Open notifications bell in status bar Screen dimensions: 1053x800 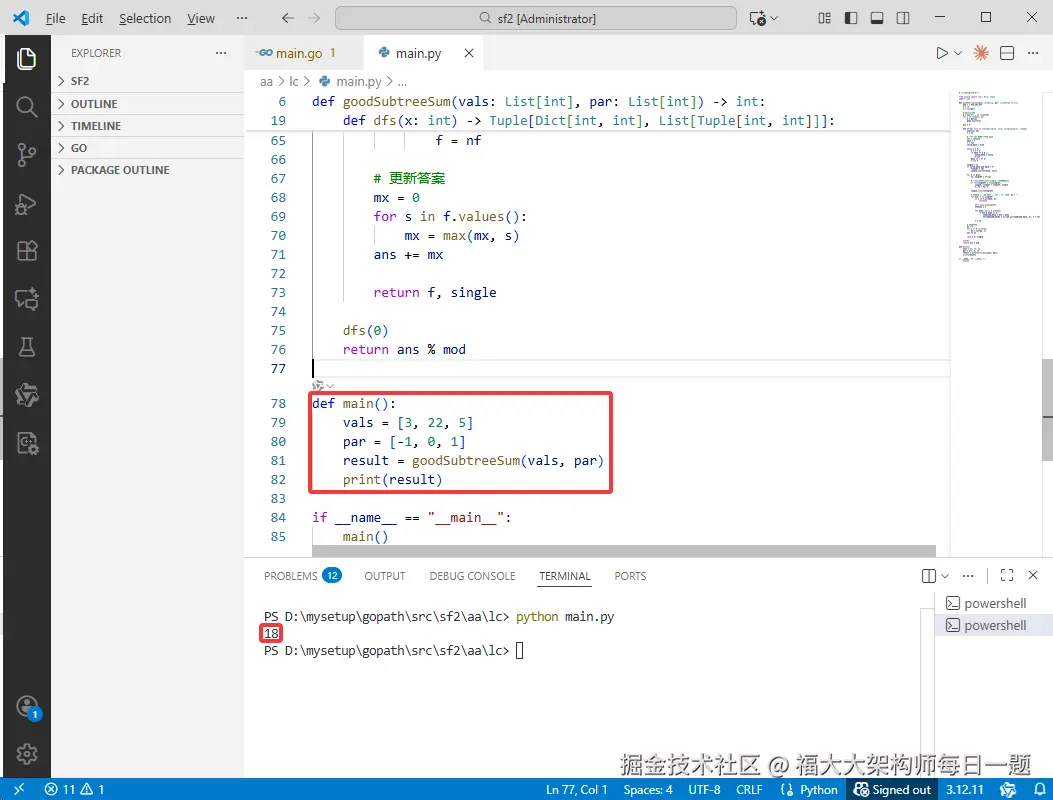1040,789
